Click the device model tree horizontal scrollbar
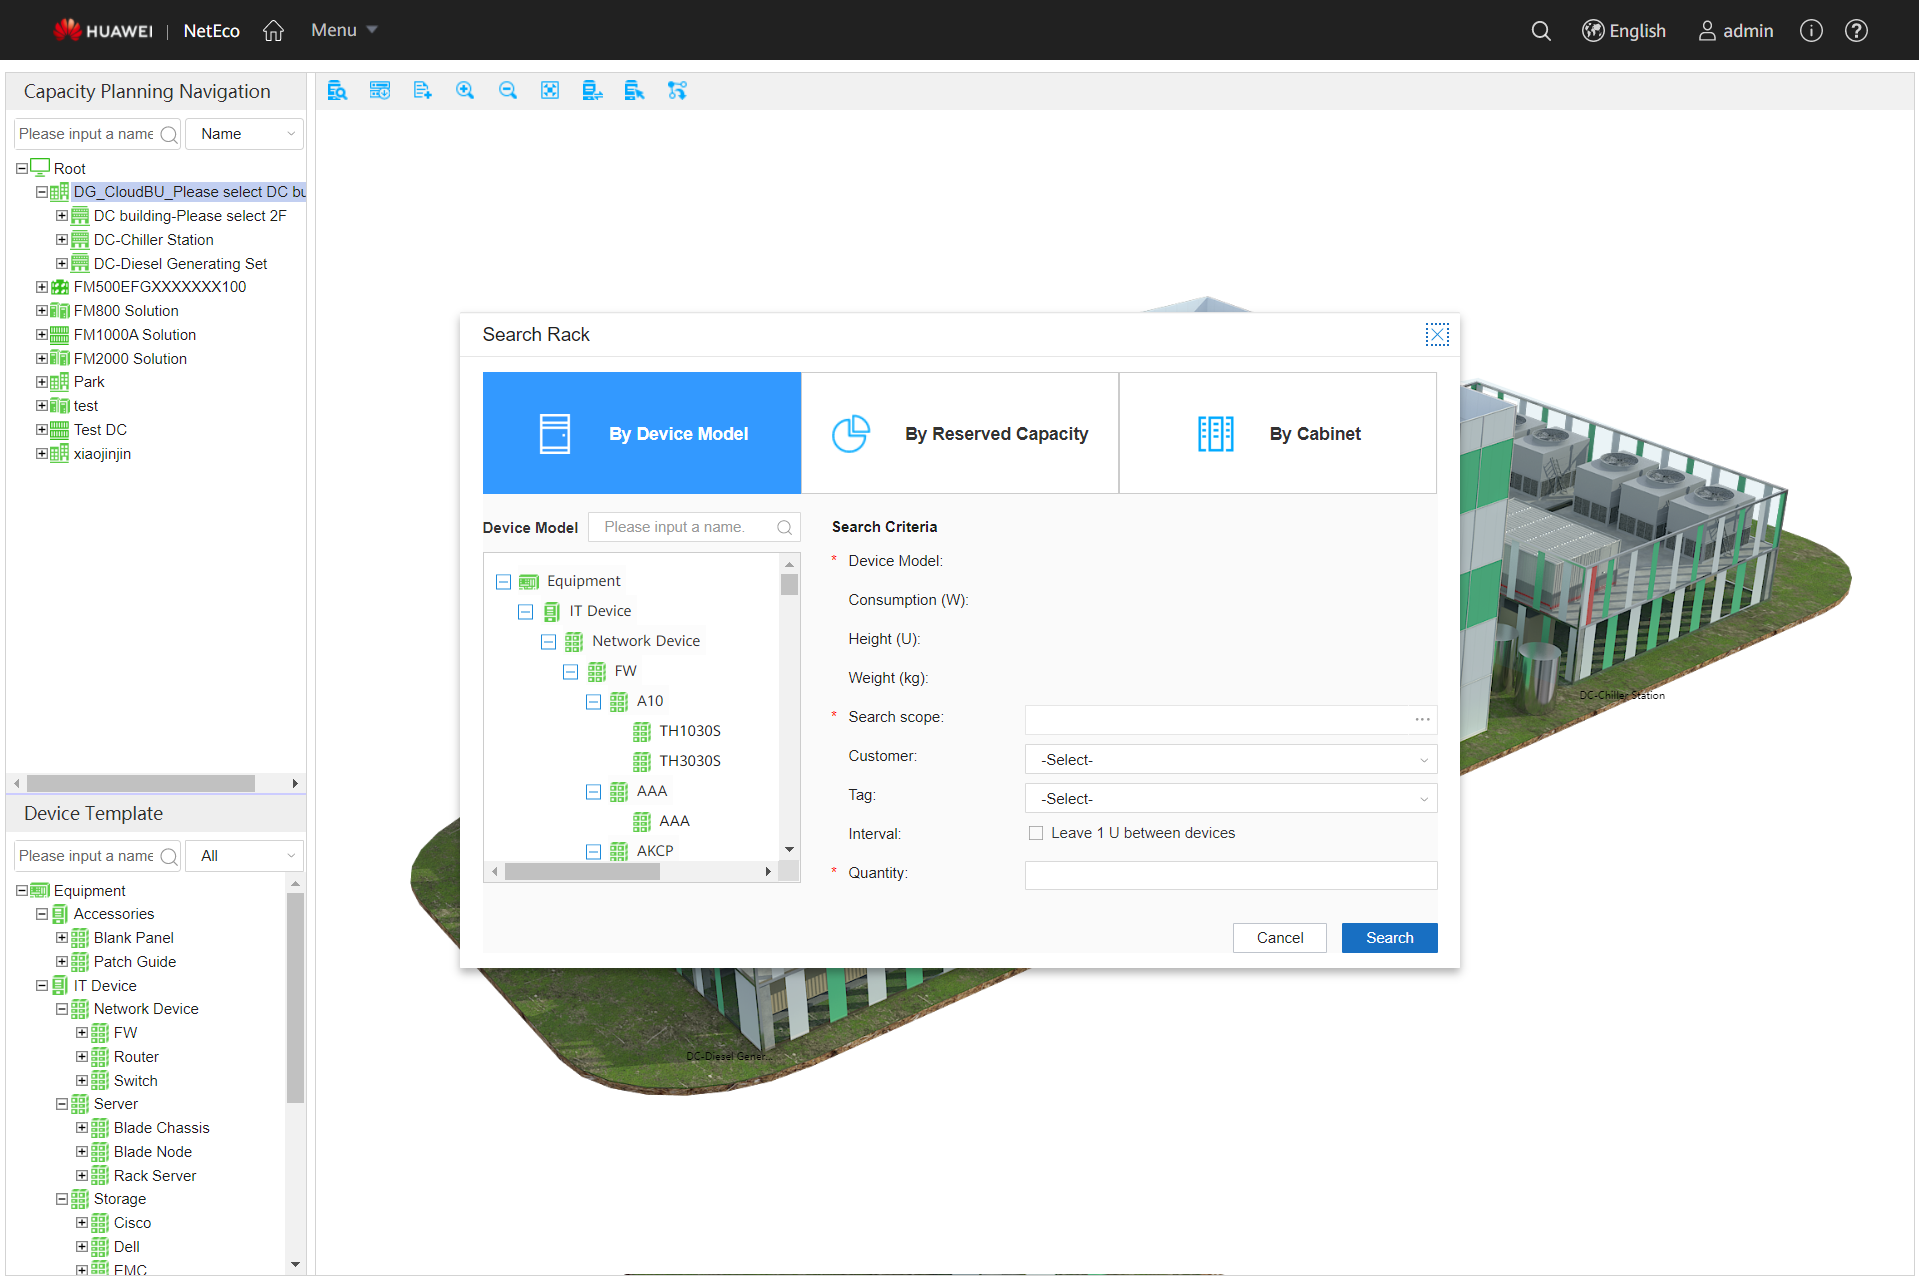The width and height of the screenshot is (1919, 1279). tap(582, 872)
